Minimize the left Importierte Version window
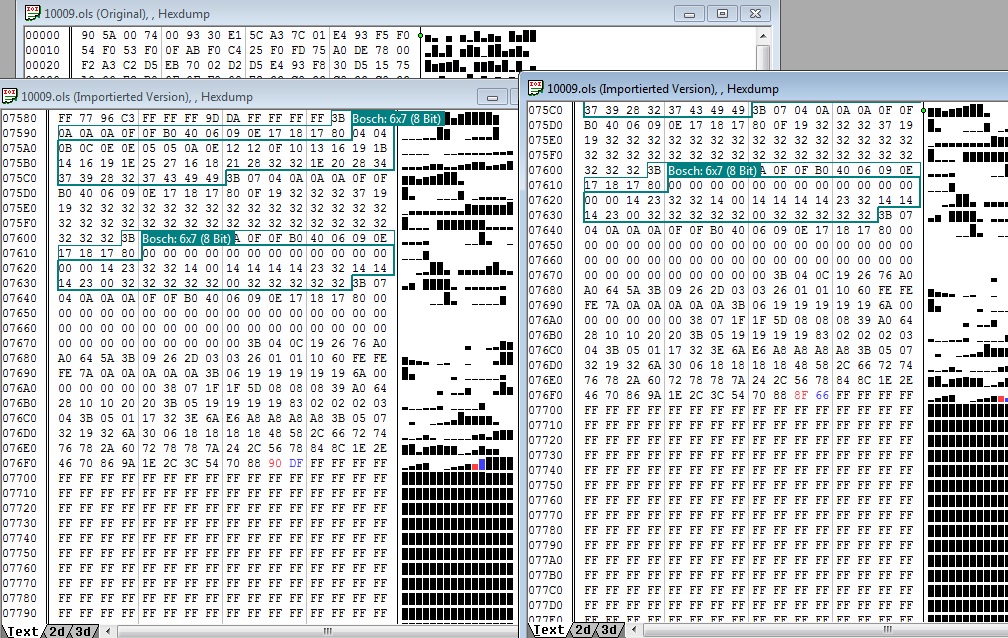Viewport: 1008px width, 638px height. pyautogui.click(x=492, y=97)
